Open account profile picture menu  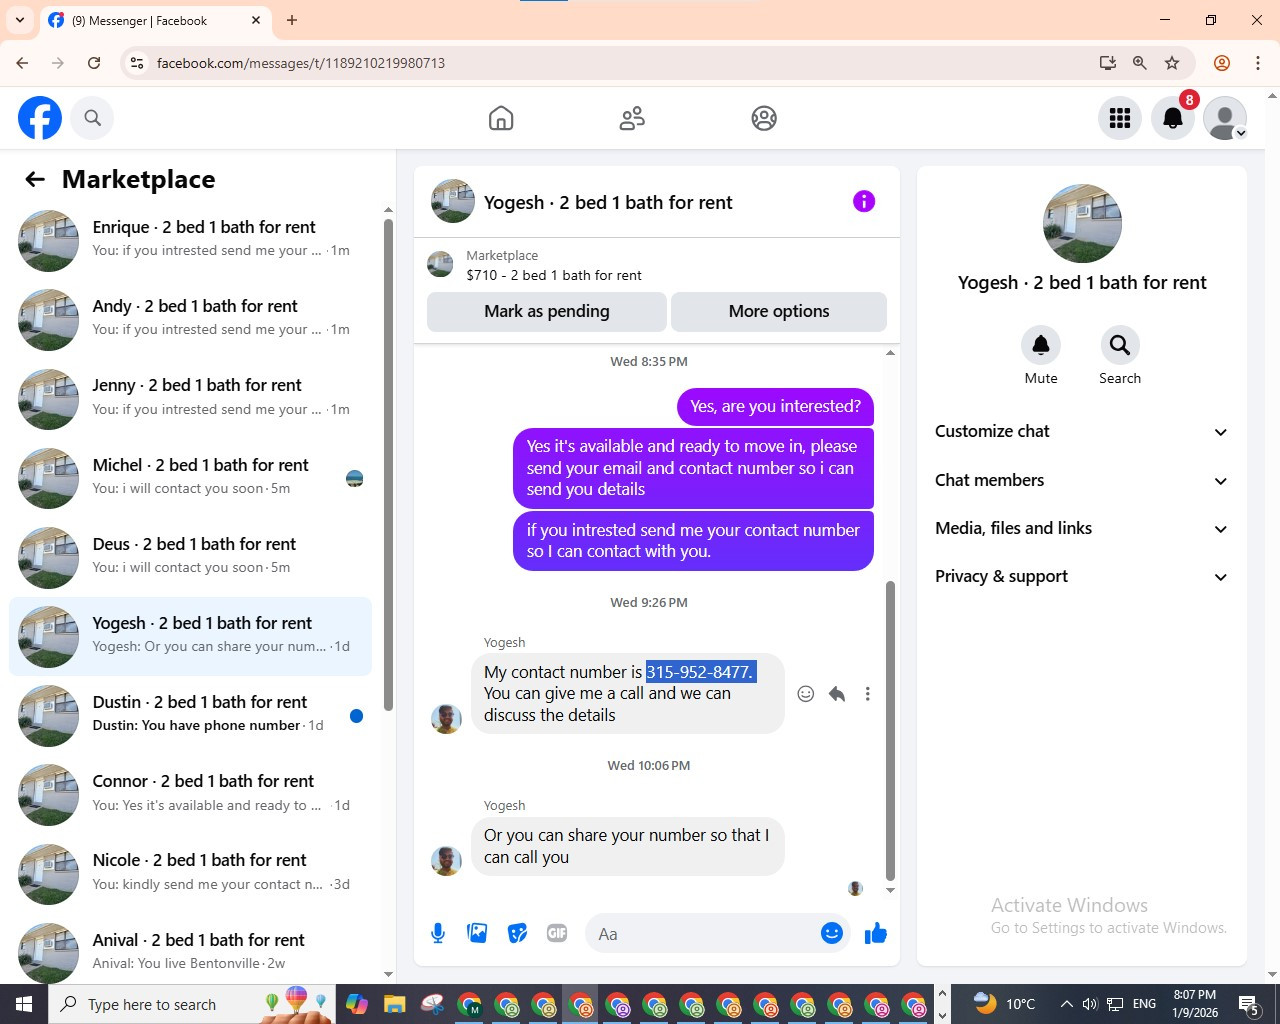1225,118
